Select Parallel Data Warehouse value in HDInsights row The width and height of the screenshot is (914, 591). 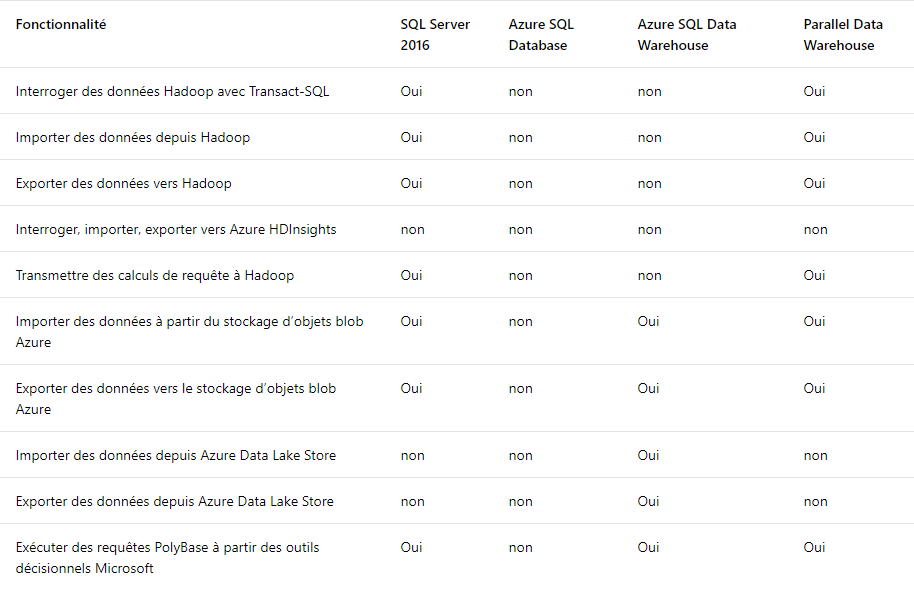tap(815, 230)
